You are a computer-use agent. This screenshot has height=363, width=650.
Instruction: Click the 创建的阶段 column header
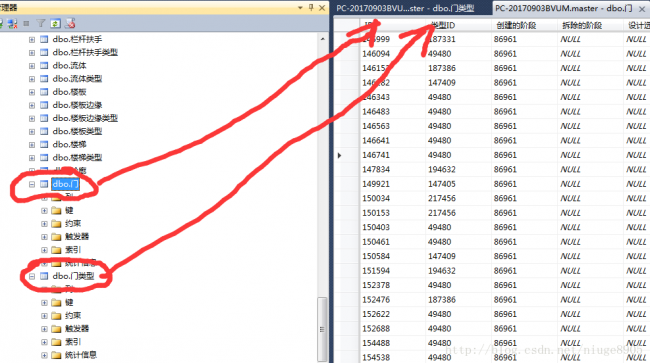[x=516, y=25]
